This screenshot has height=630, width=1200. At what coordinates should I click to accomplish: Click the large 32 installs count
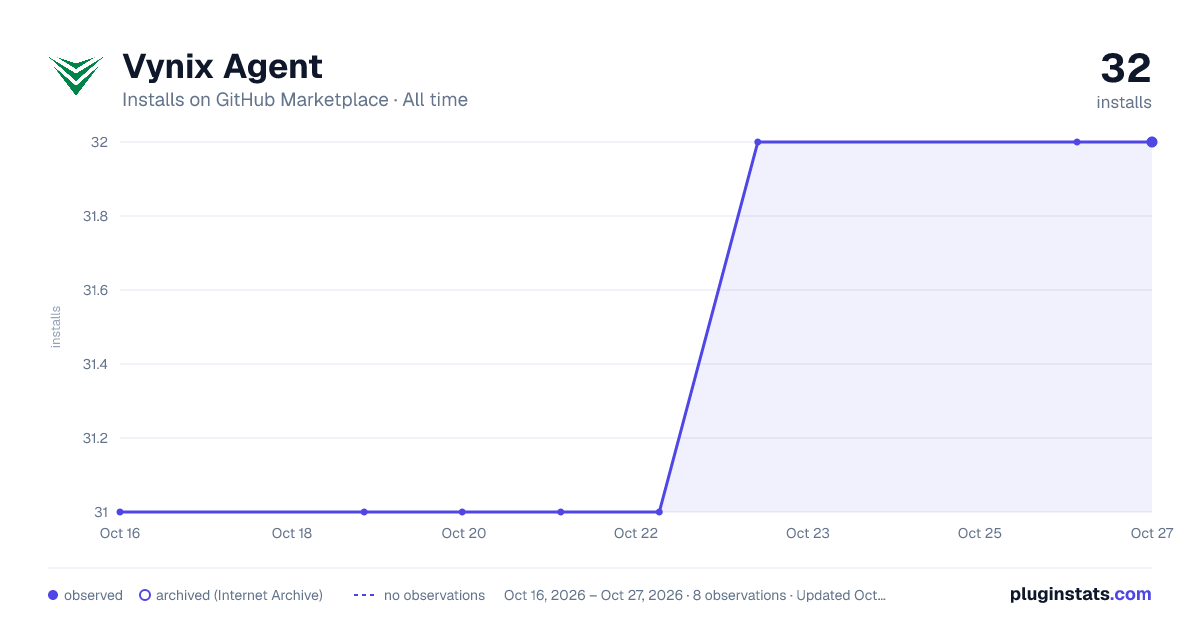1126,69
